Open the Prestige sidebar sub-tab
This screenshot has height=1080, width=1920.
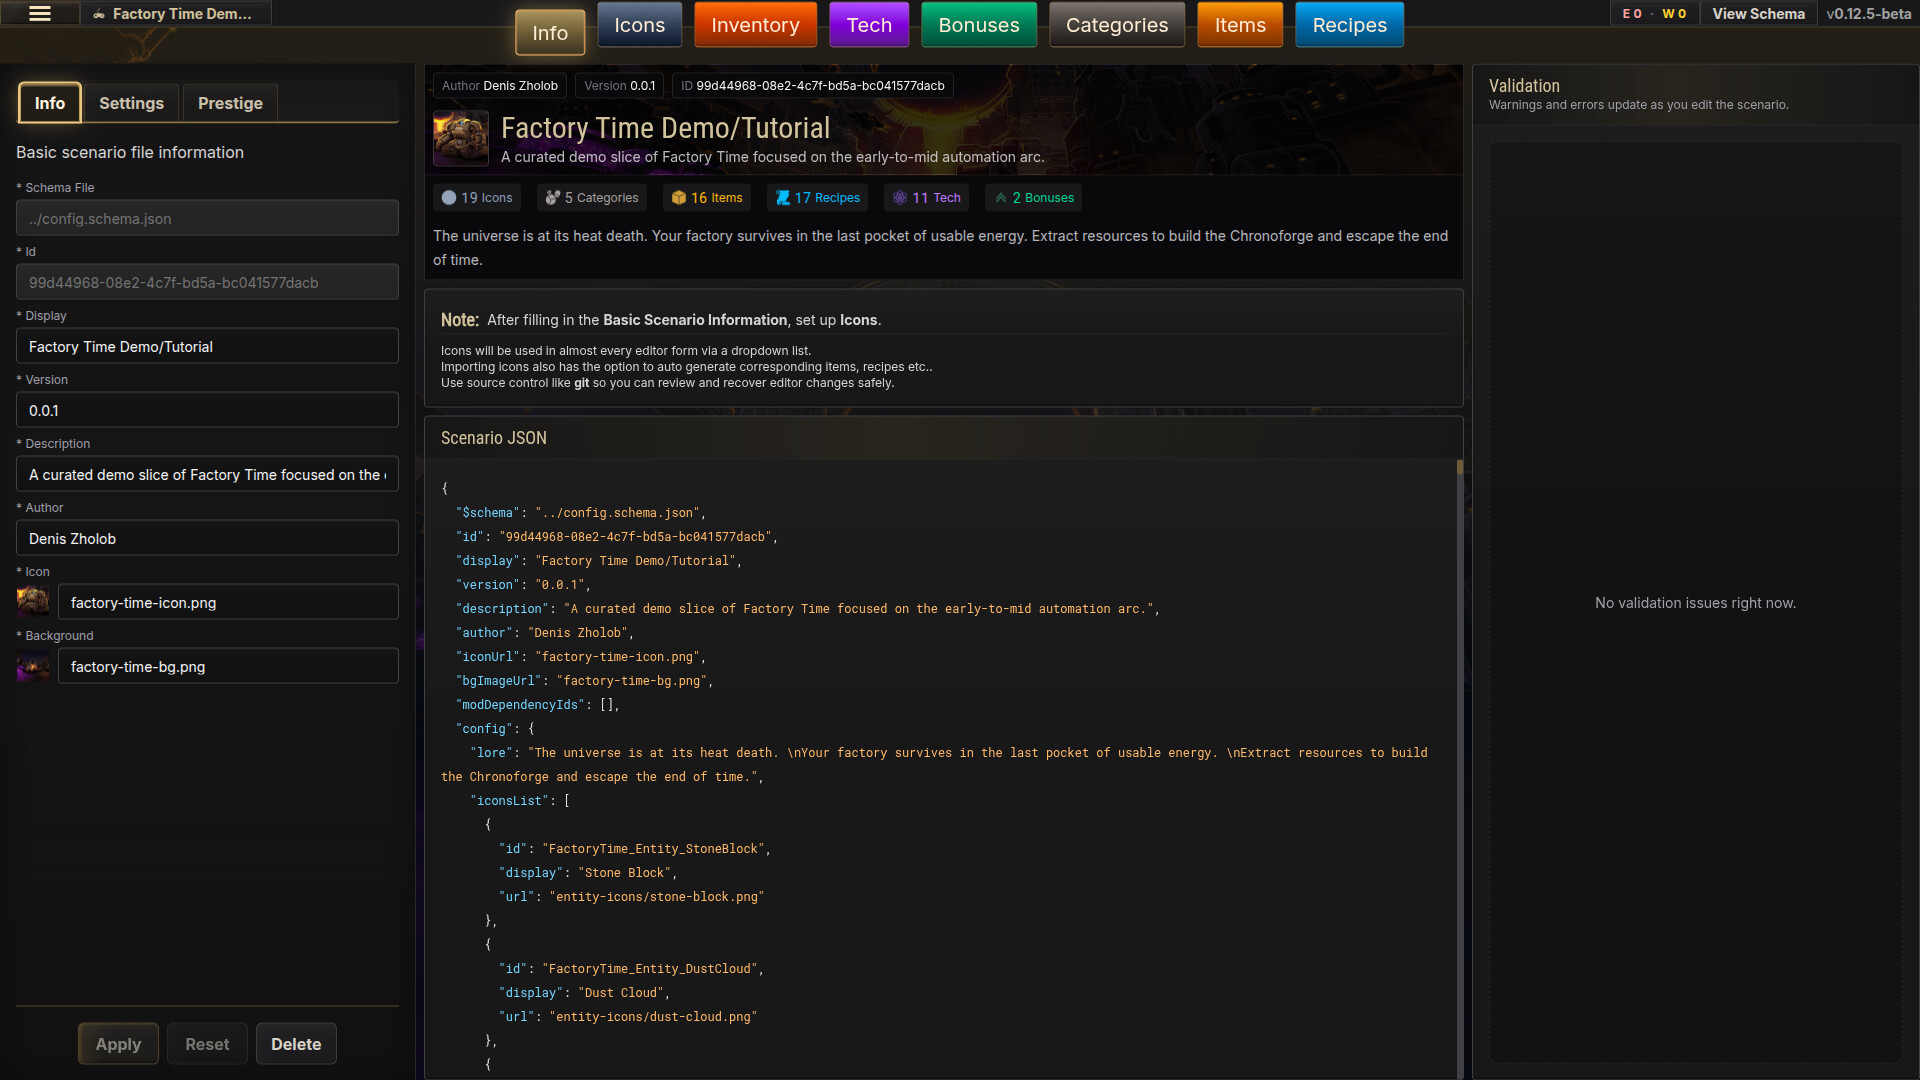[230, 103]
